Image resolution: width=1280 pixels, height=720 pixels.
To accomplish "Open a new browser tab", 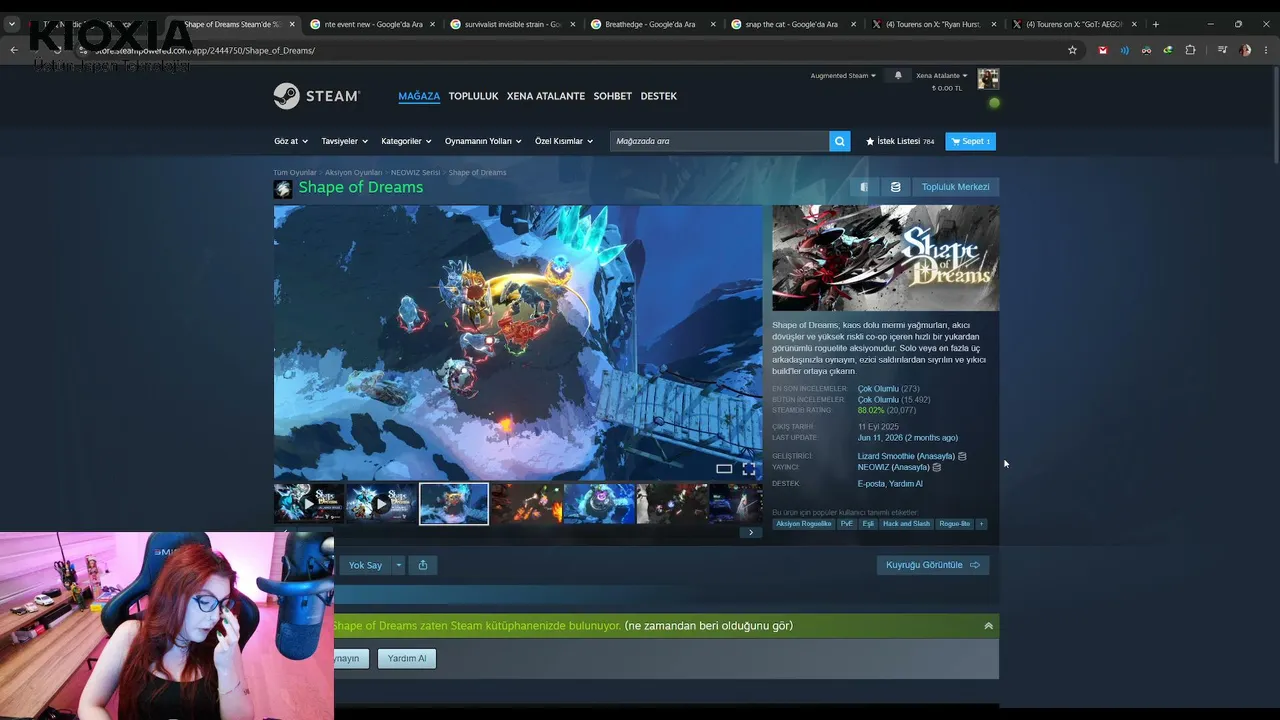I will (x=1156, y=24).
